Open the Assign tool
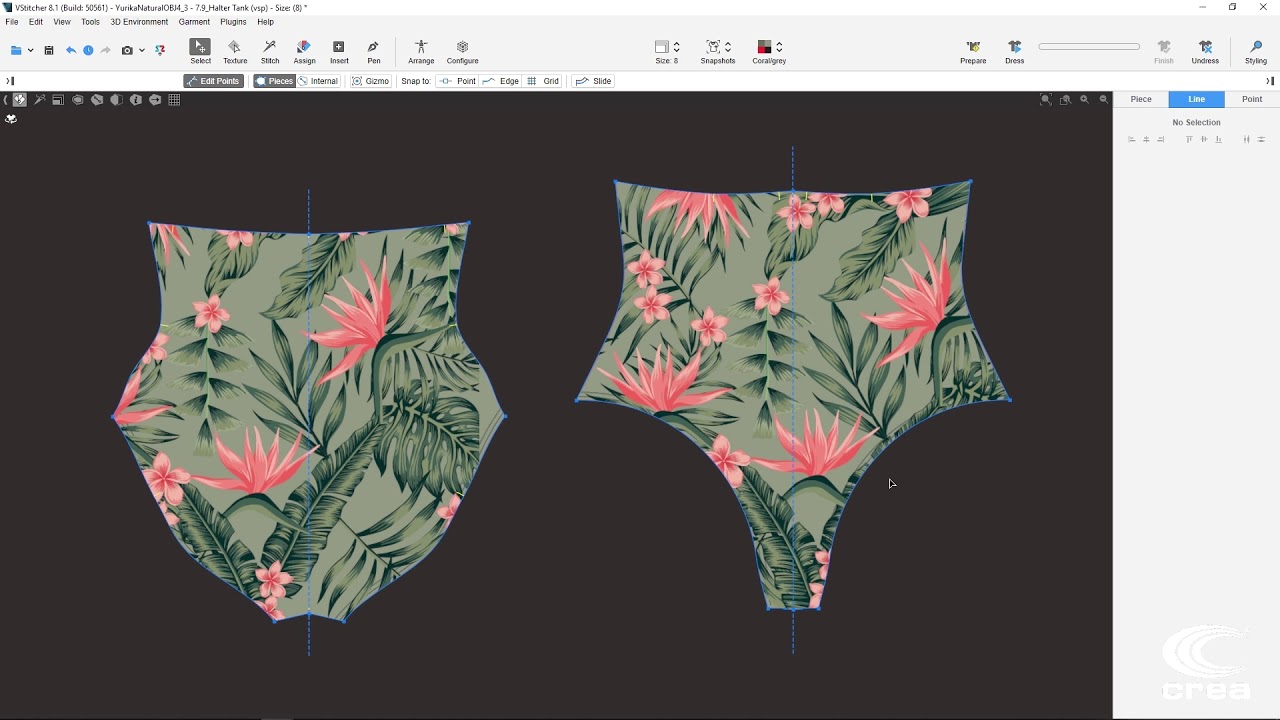The image size is (1280, 720). (304, 52)
